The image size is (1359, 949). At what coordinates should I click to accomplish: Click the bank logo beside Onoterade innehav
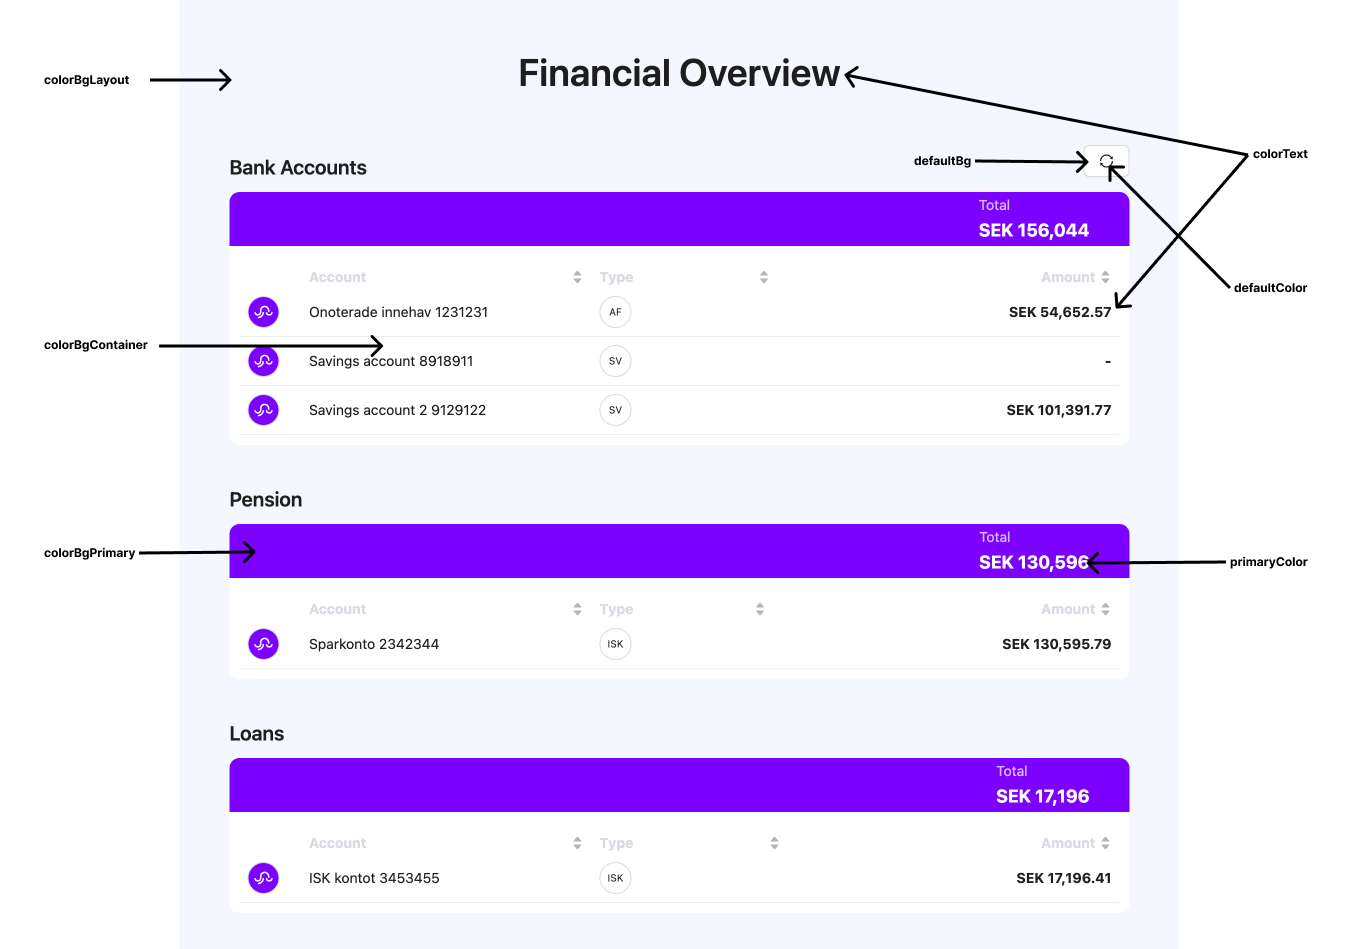pyautogui.click(x=263, y=312)
